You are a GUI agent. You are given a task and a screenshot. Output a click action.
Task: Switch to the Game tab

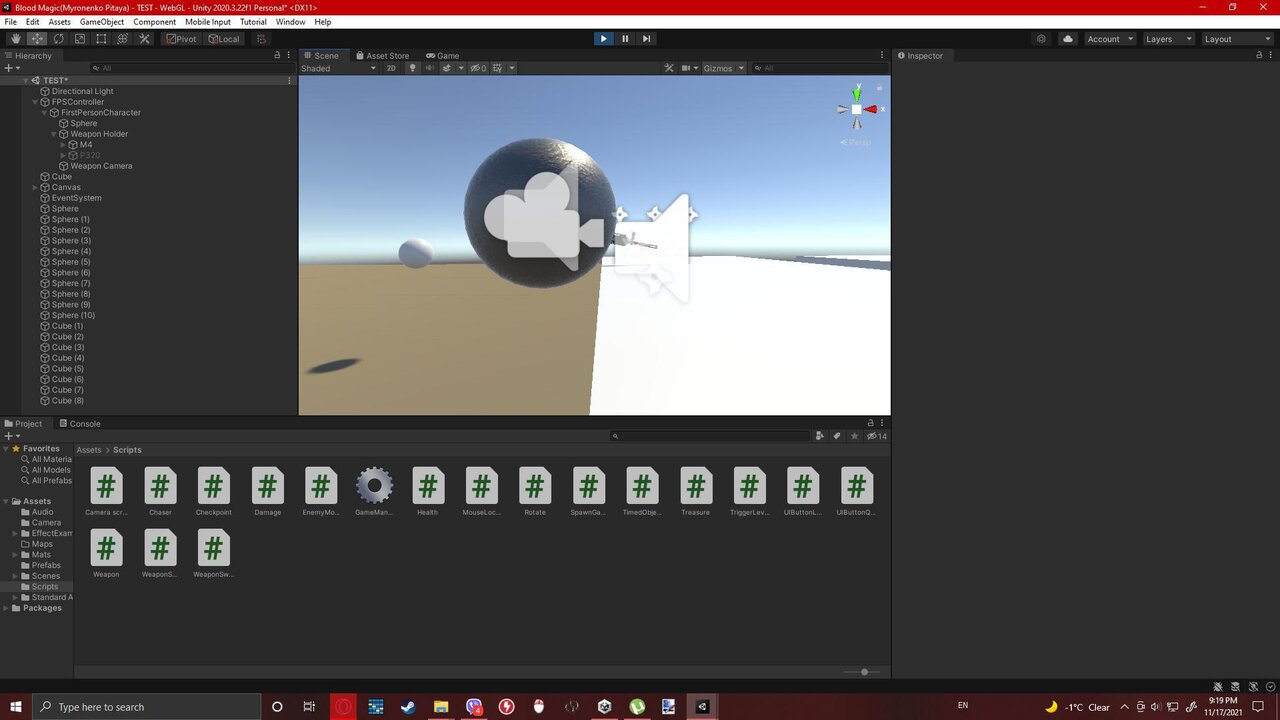click(442, 56)
